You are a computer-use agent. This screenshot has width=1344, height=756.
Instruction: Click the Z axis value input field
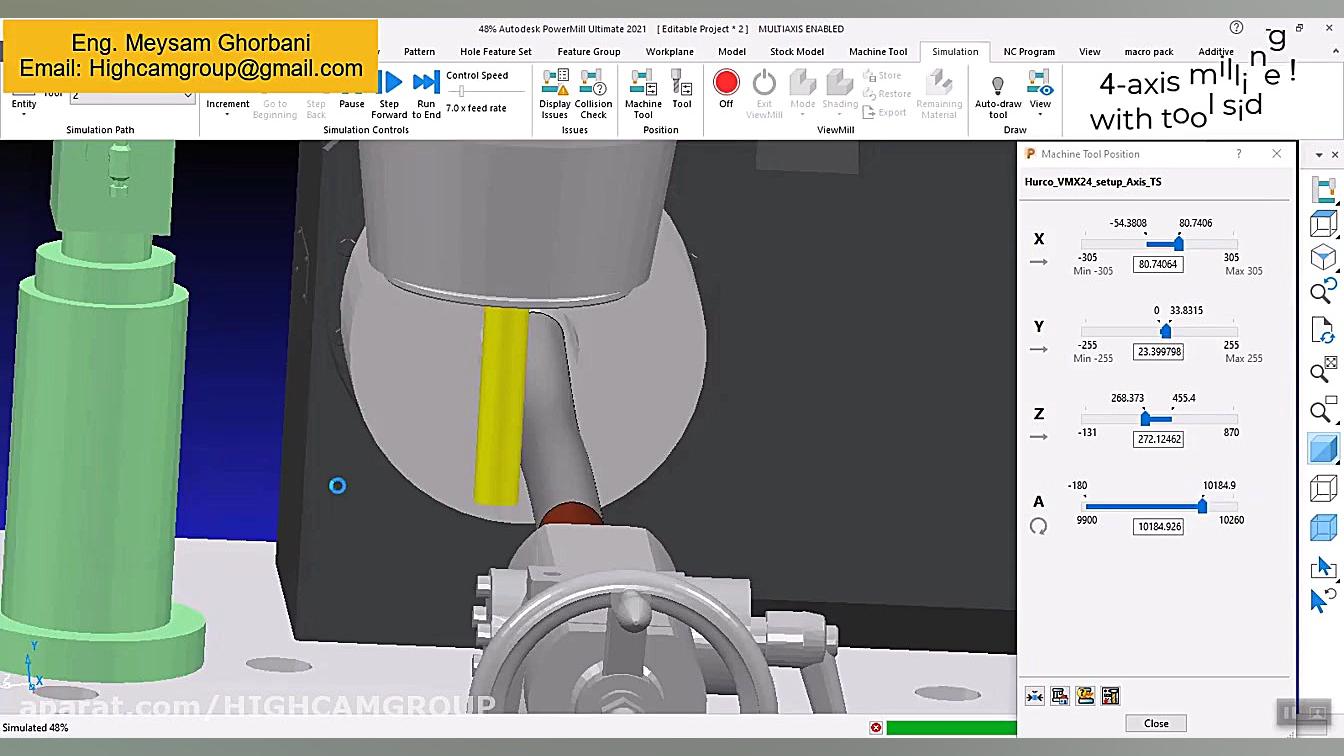click(x=1158, y=439)
